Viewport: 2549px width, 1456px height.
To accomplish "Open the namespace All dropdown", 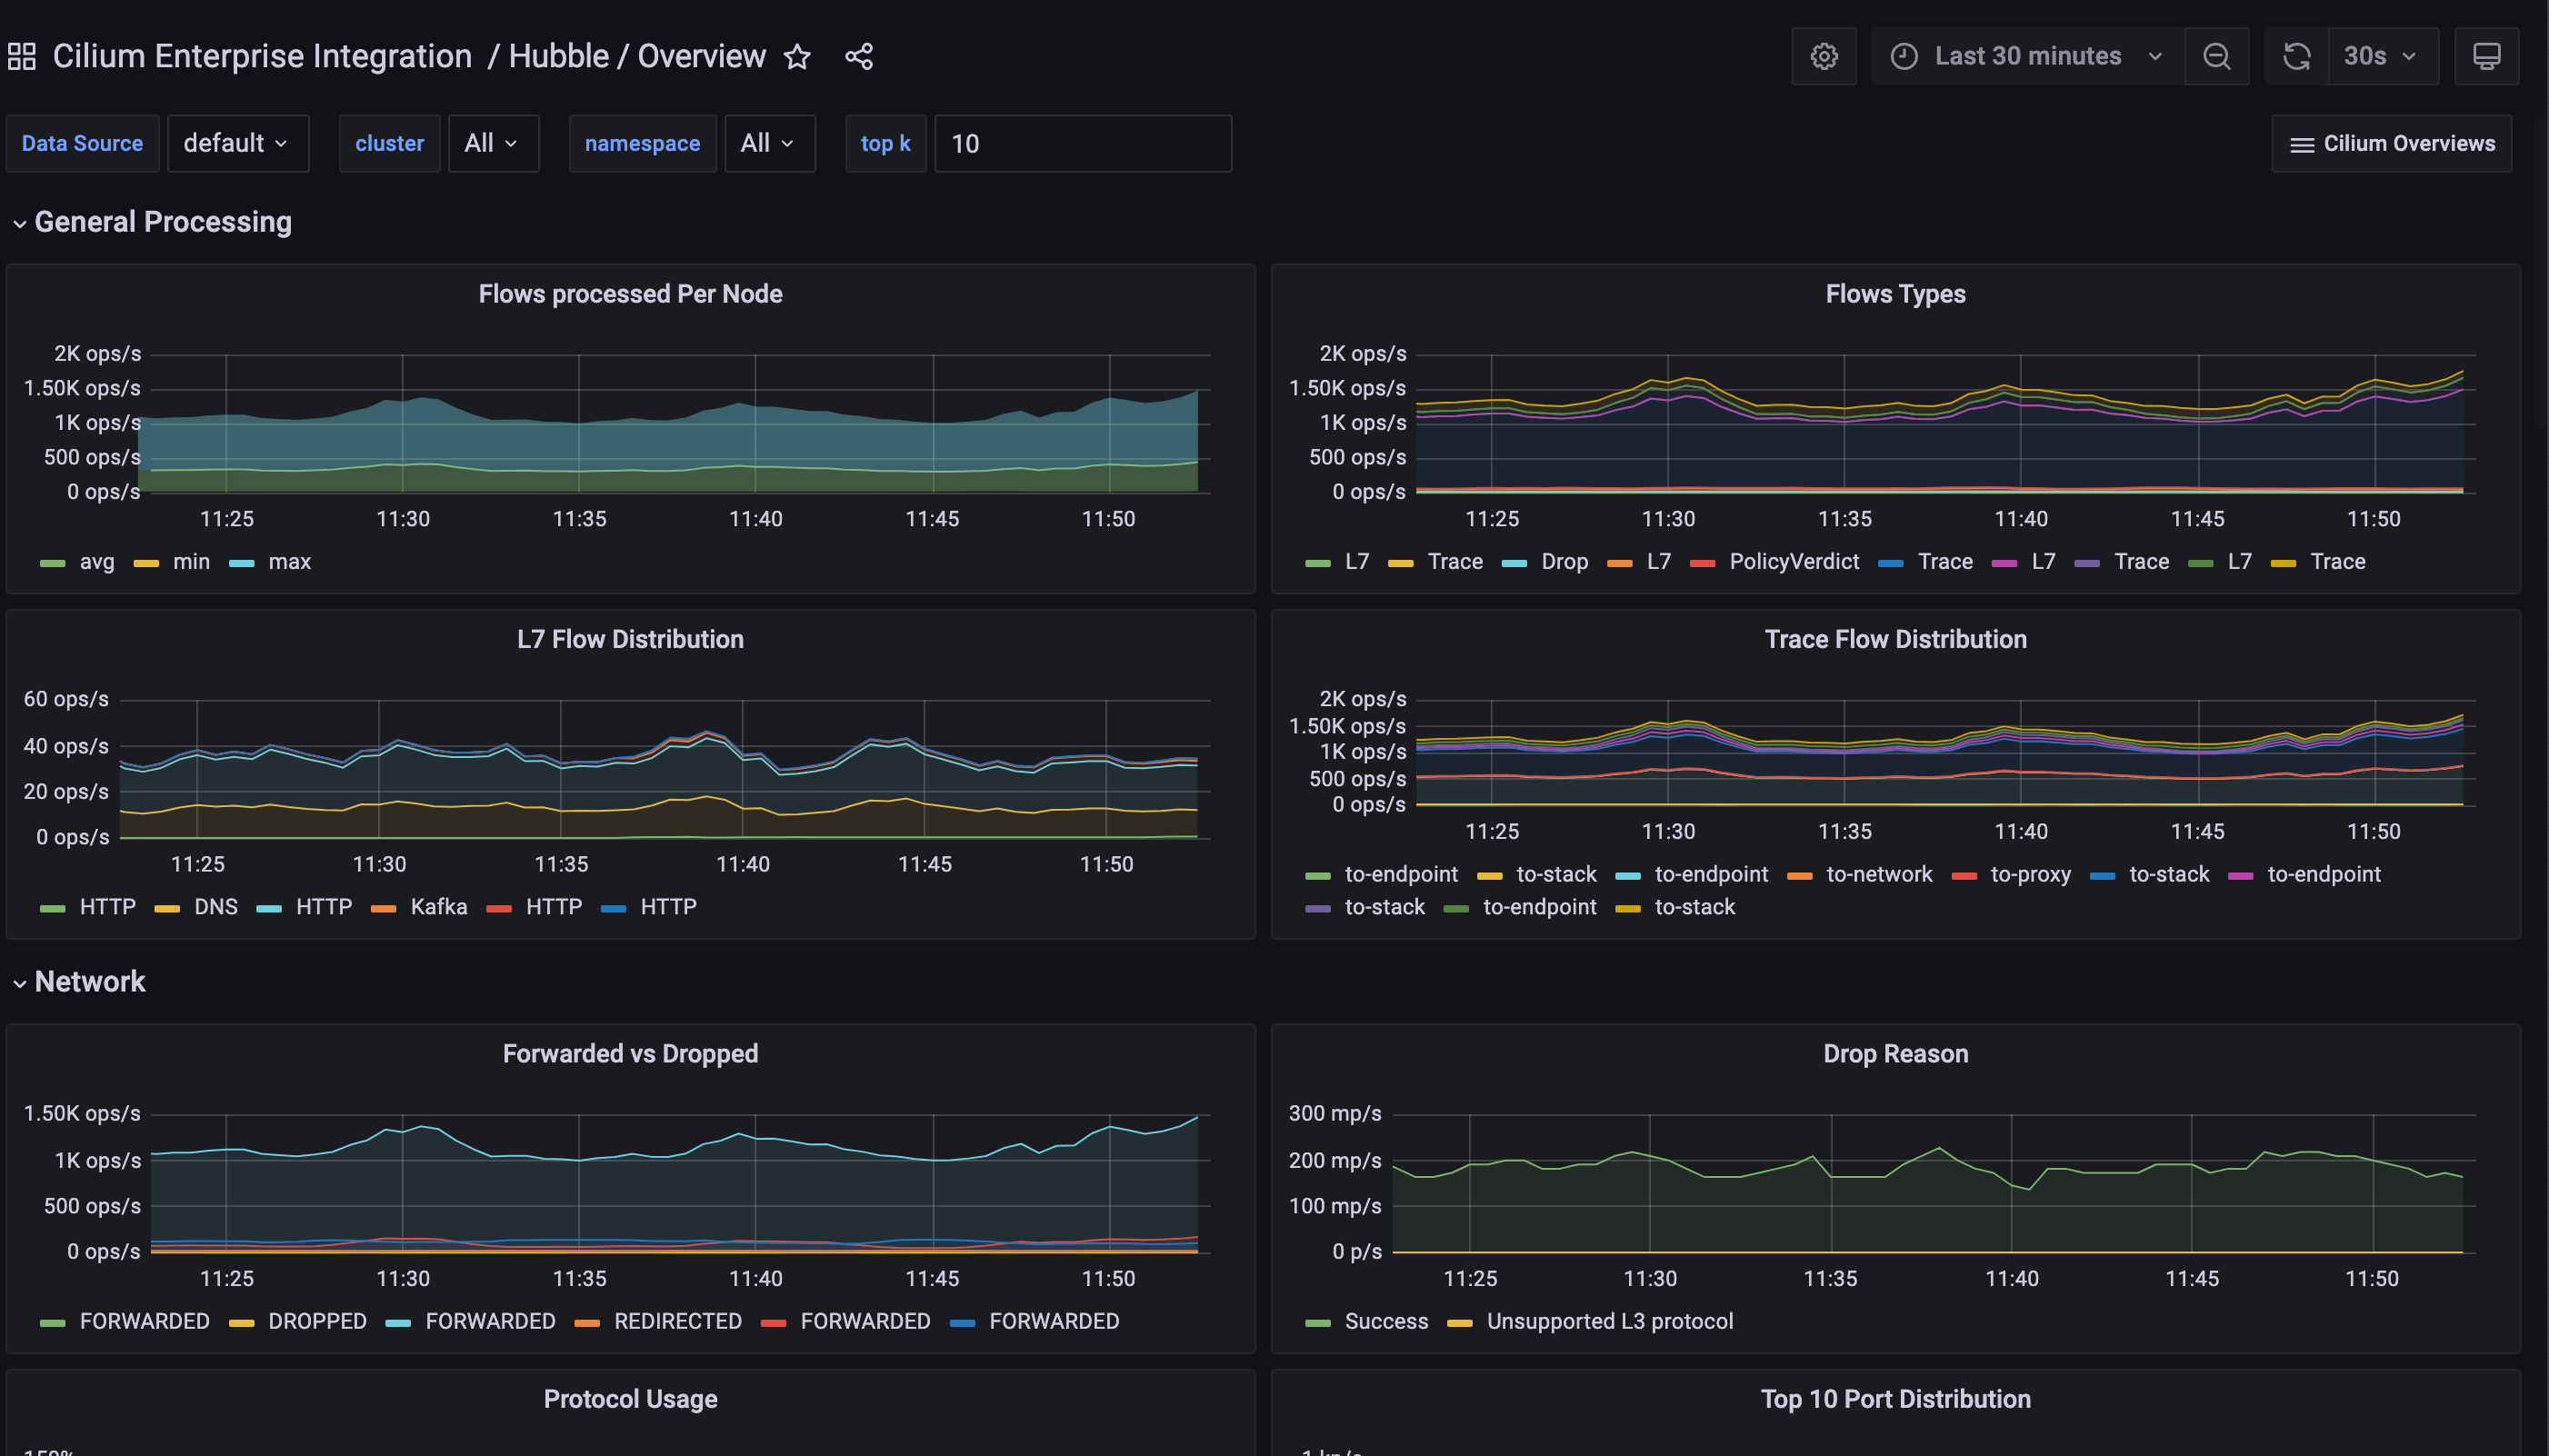I will [x=768, y=144].
